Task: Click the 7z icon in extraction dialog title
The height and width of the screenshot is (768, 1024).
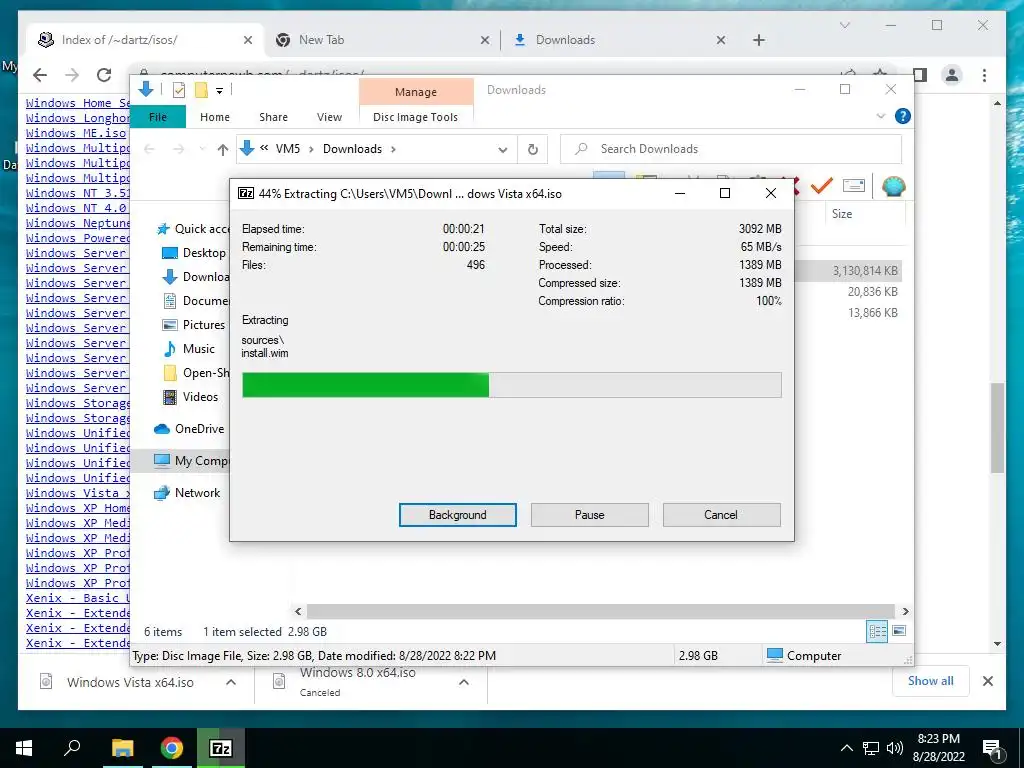Action: tap(246, 193)
